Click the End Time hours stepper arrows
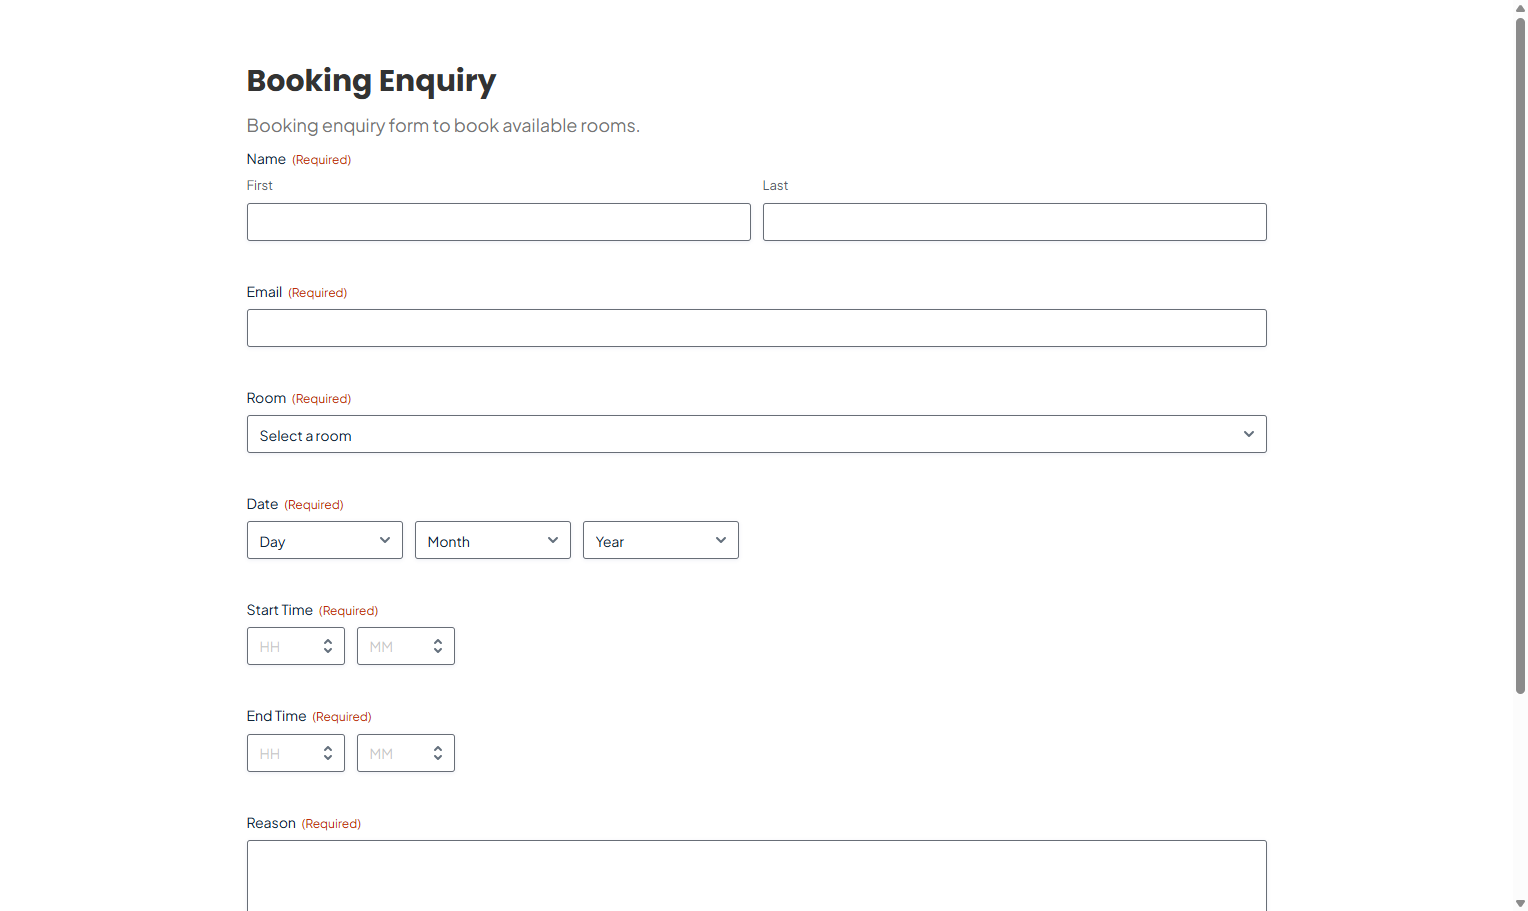 (328, 753)
